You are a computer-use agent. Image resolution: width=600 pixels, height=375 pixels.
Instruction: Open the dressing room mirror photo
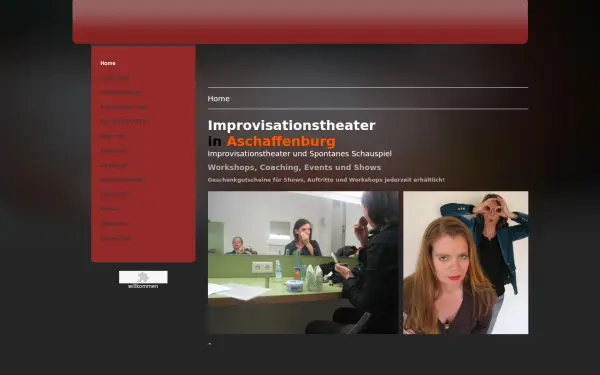point(303,262)
